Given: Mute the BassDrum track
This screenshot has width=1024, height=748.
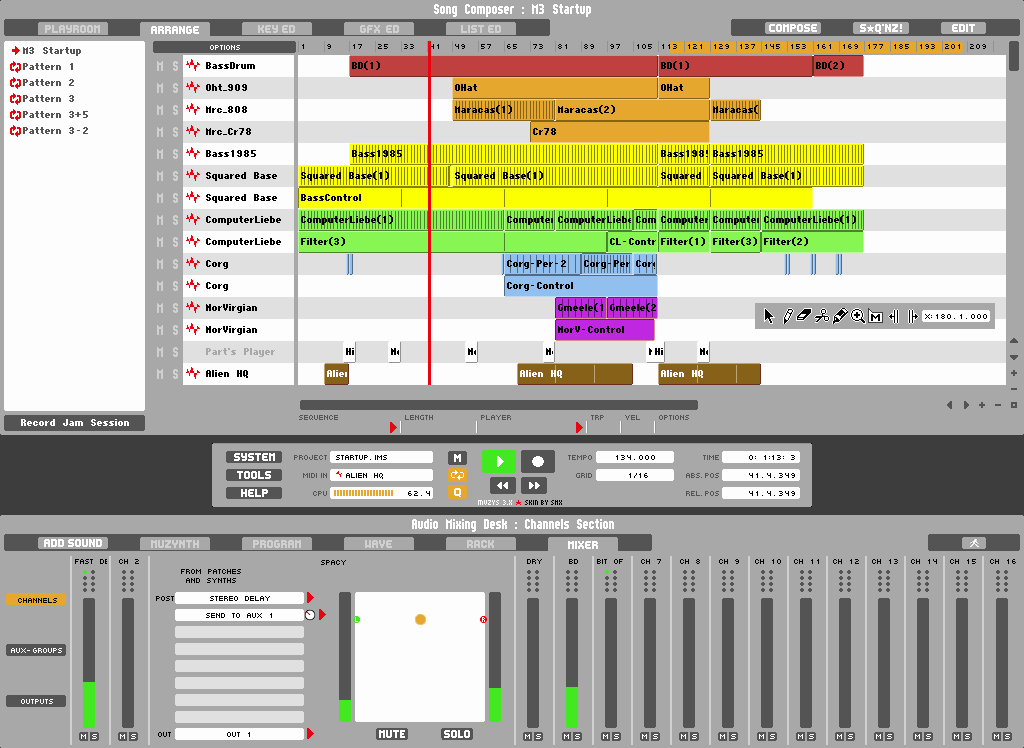Looking at the screenshot, I should pos(160,66).
